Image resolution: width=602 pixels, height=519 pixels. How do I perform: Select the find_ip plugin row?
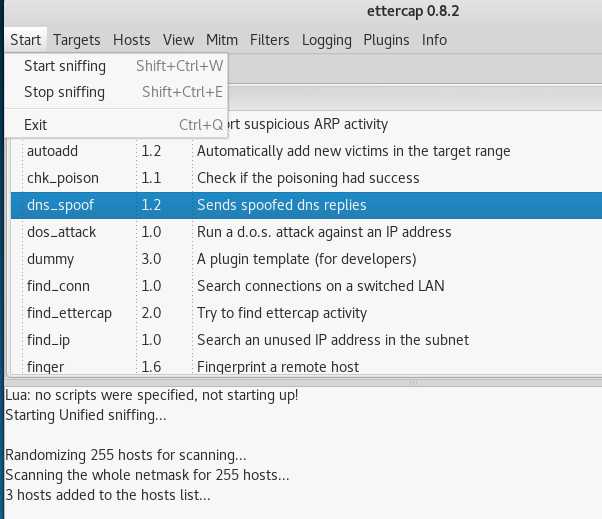pos(306,340)
